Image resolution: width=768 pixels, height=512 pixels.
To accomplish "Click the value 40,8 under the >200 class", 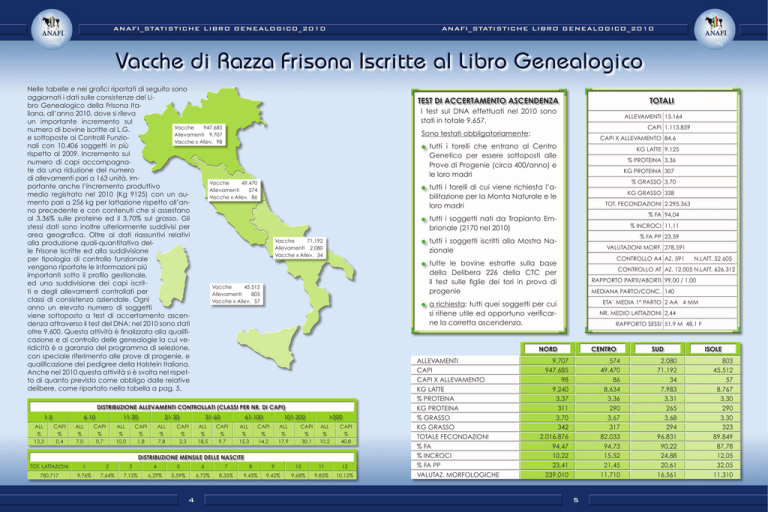I will [346, 441].
